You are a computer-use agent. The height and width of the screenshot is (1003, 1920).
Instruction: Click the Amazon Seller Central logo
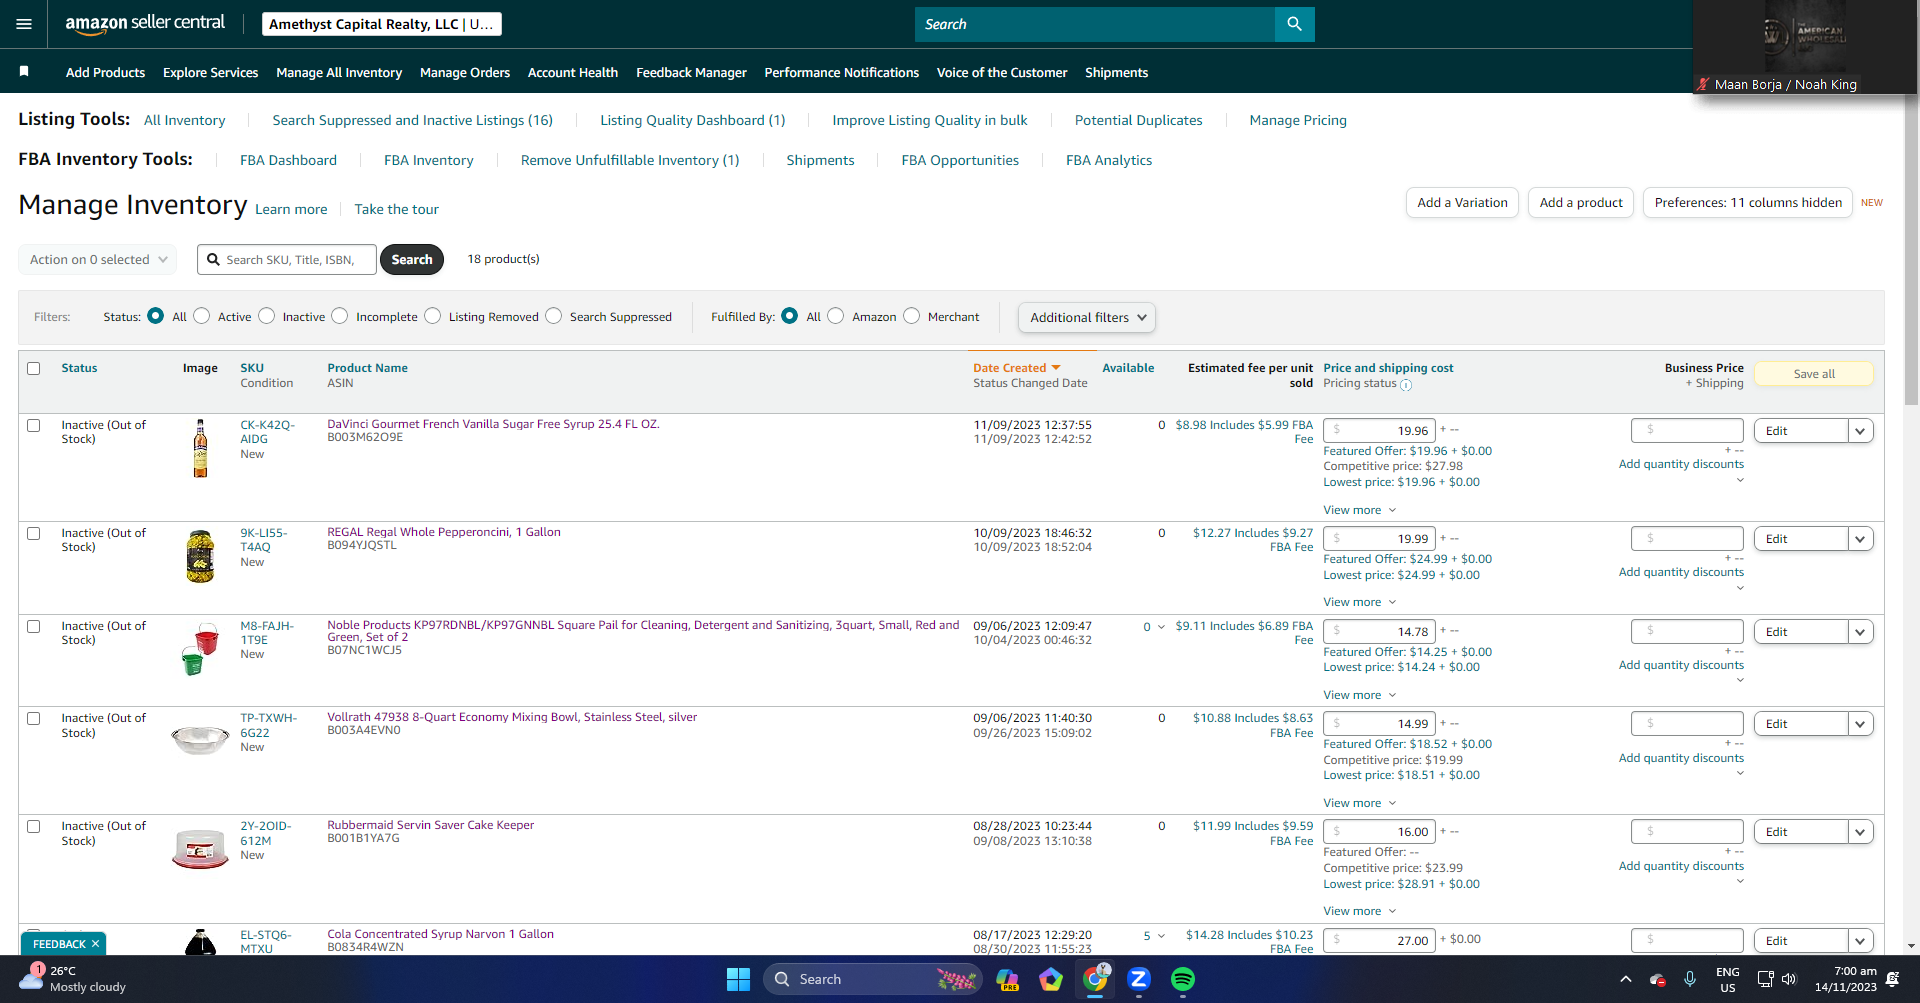pos(145,24)
